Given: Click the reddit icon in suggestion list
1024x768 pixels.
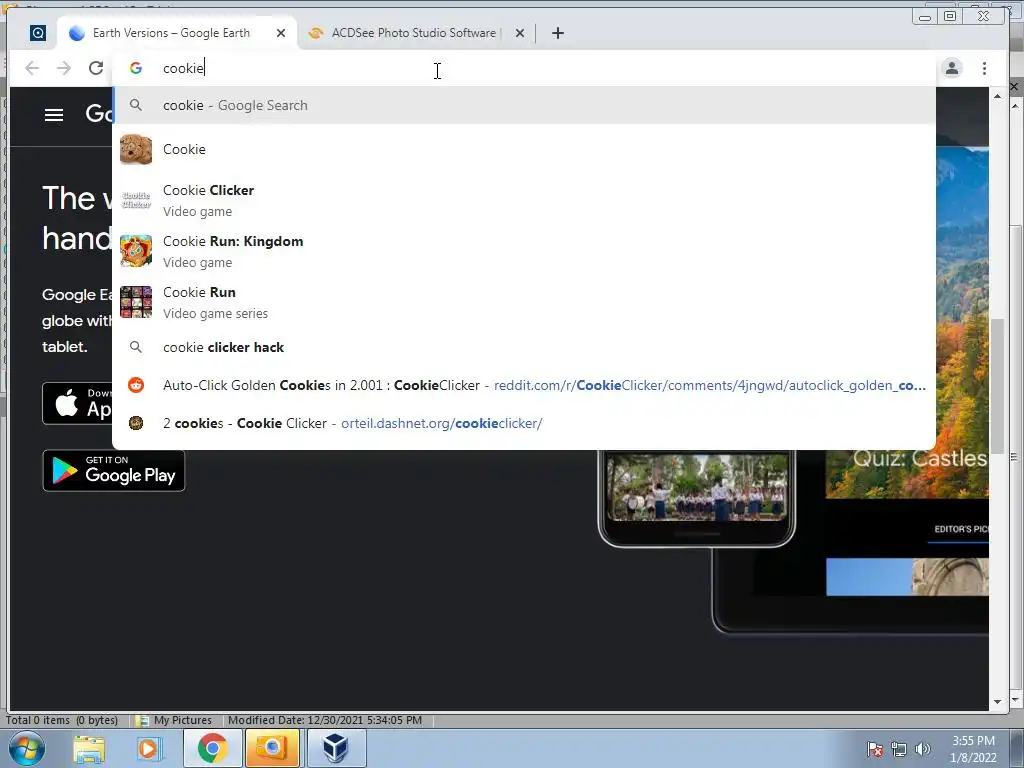Looking at the screenshot, I should pyautogui.click(x=136, y=385).
